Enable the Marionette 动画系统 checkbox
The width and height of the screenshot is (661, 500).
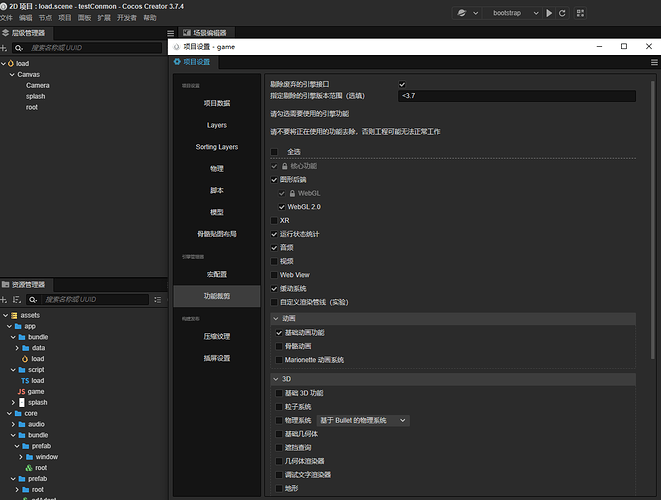coord(279,360)
